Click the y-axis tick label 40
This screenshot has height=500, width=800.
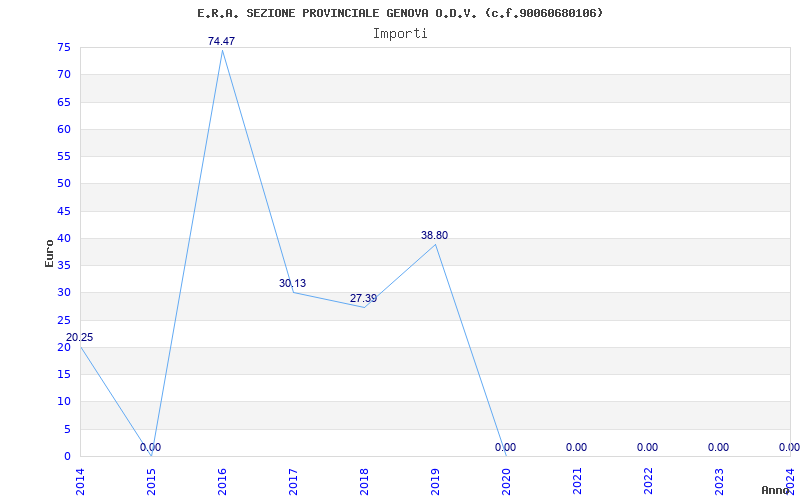tap(64, 238)
